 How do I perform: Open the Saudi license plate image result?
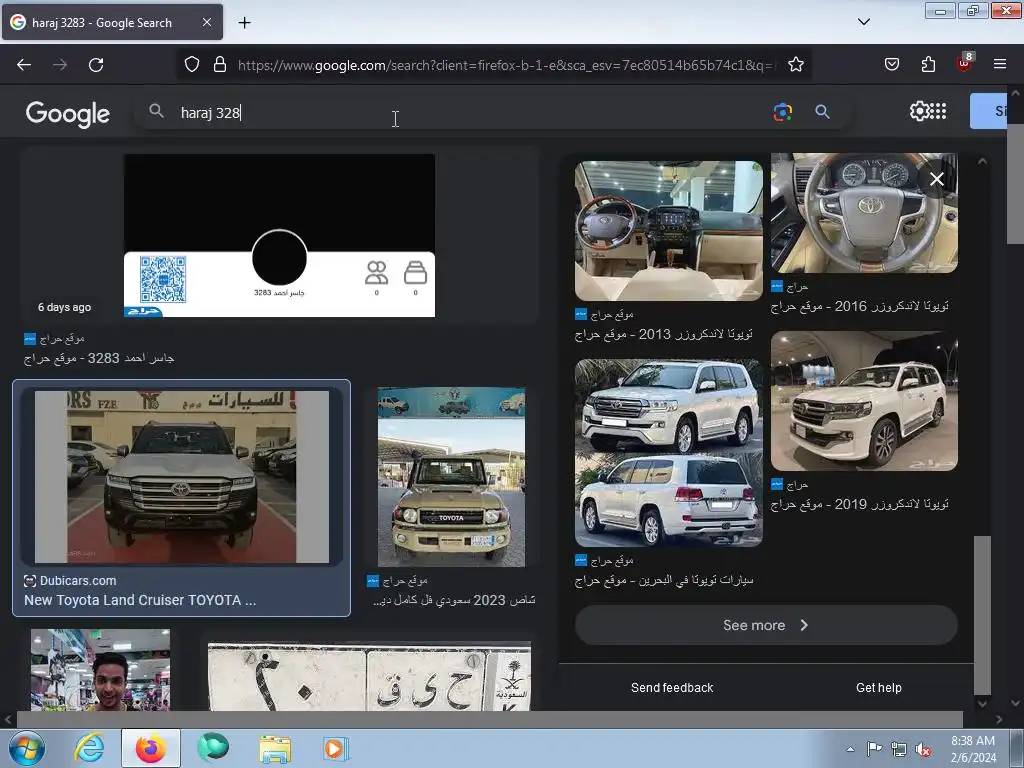coord(369,676)
